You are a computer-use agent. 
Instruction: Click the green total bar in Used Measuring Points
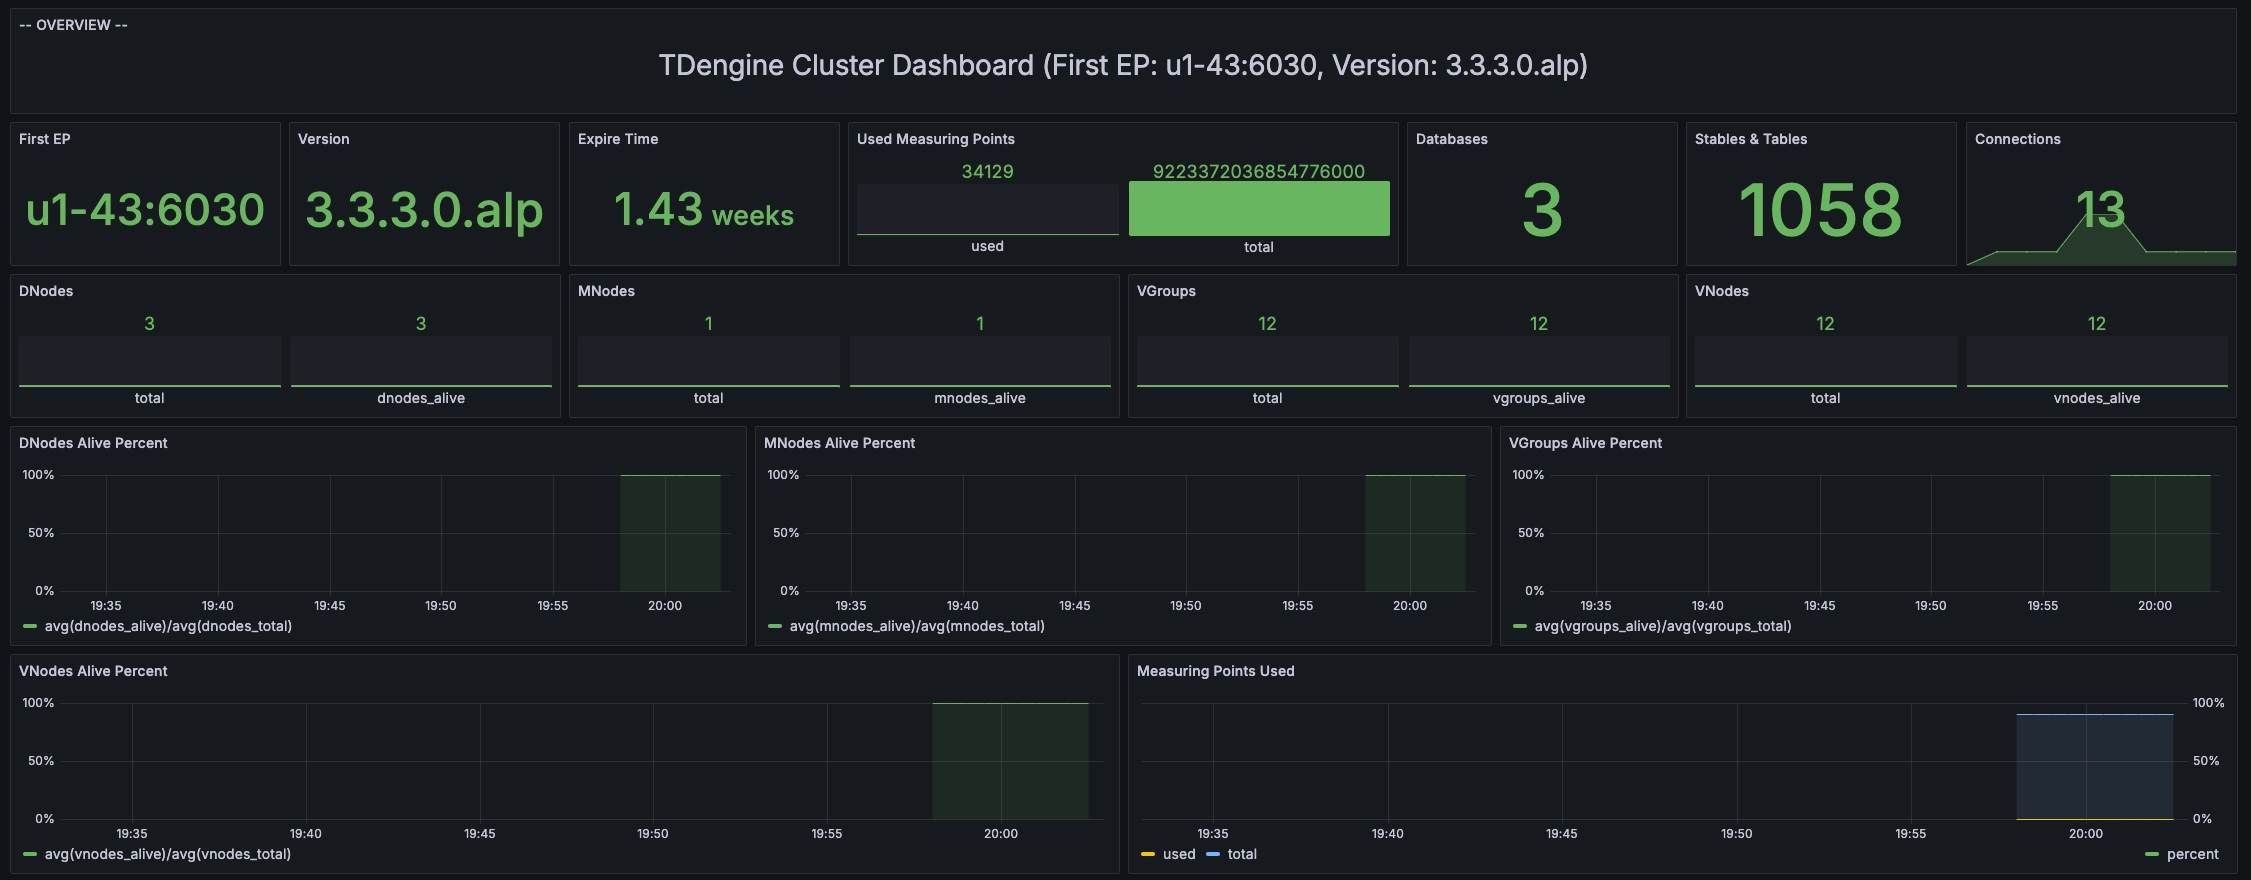click(1258, 209)
